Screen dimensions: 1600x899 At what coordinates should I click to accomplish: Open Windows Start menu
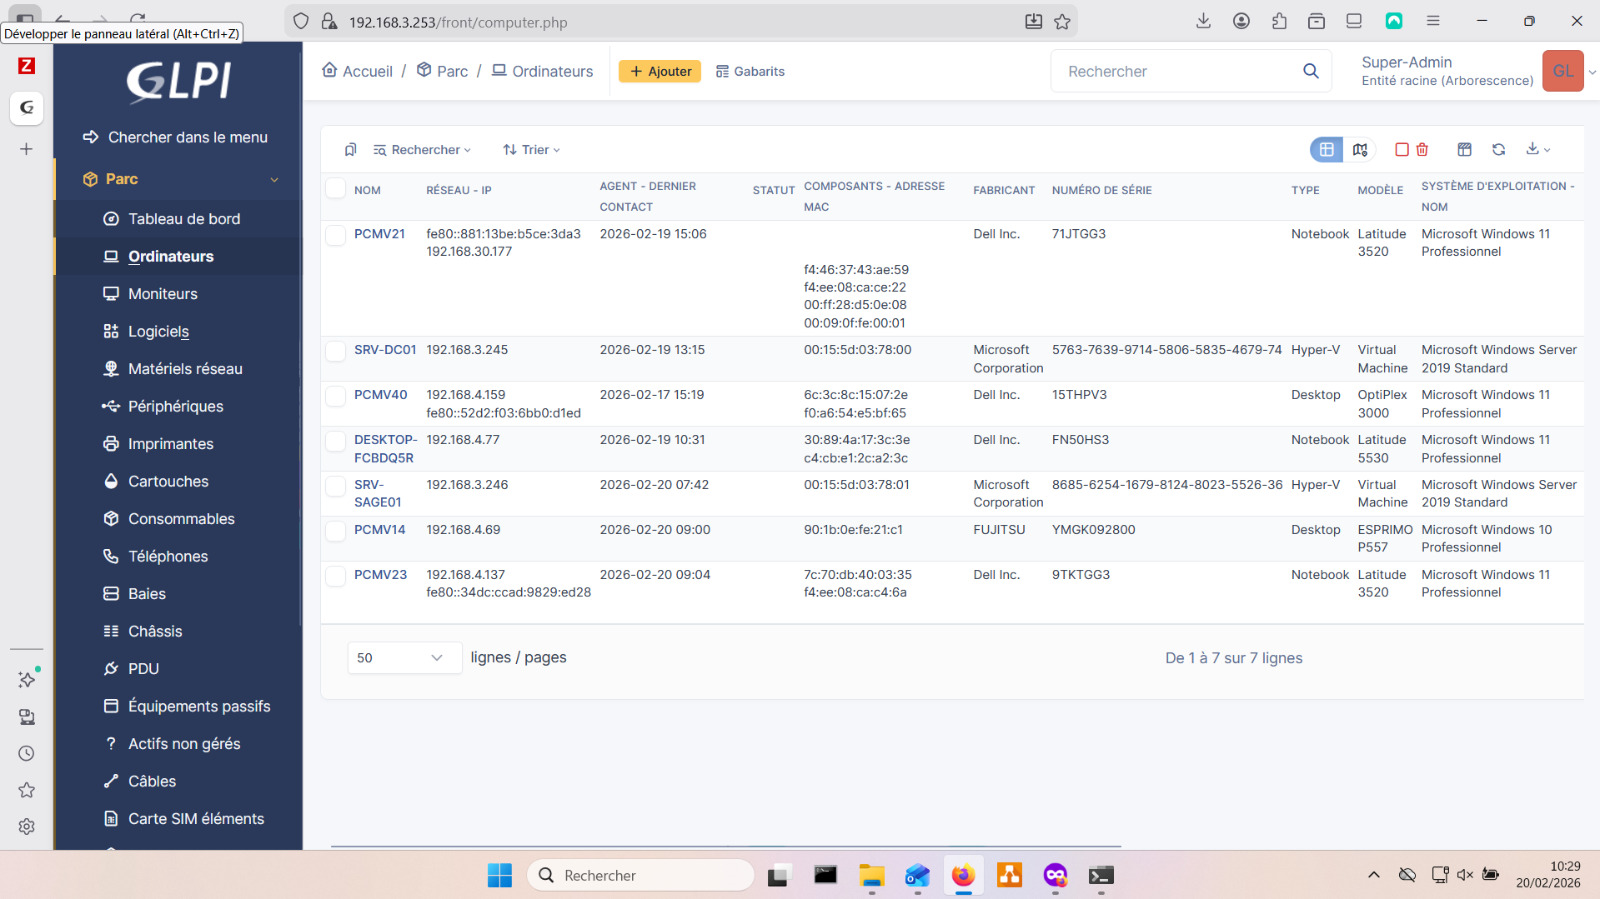click(500, 875)
